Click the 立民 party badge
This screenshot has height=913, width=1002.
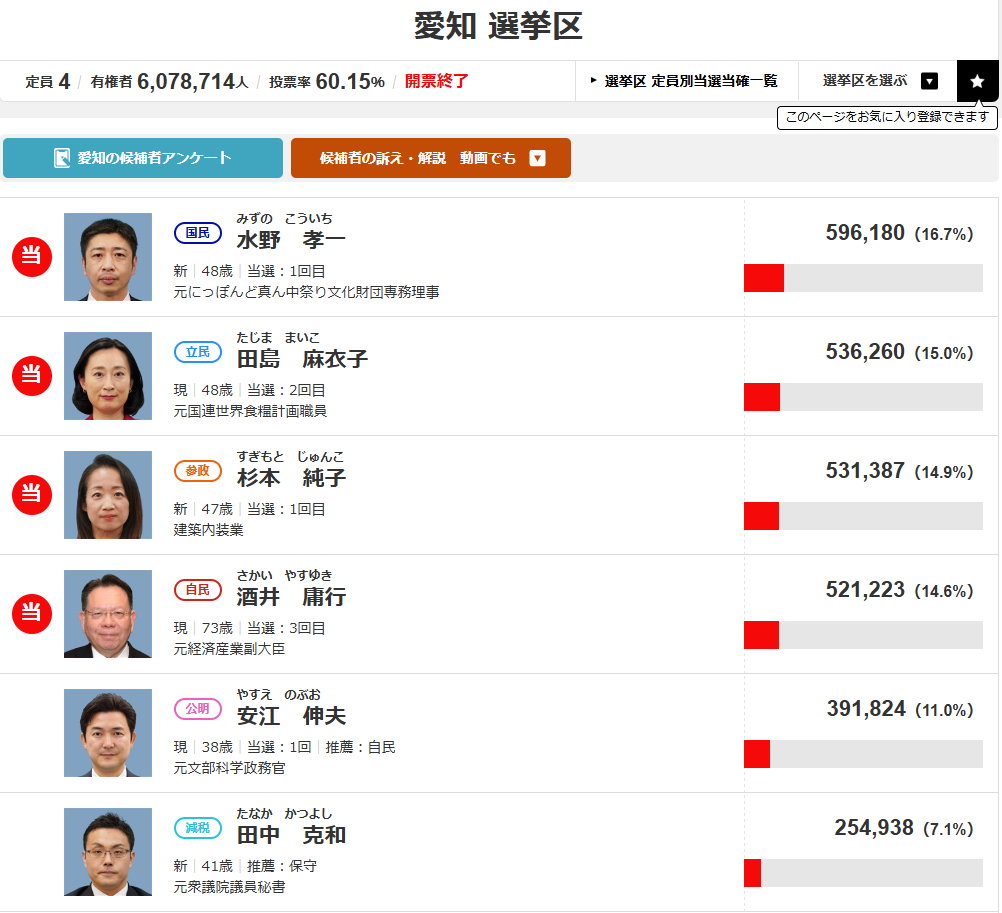(198, 352)
